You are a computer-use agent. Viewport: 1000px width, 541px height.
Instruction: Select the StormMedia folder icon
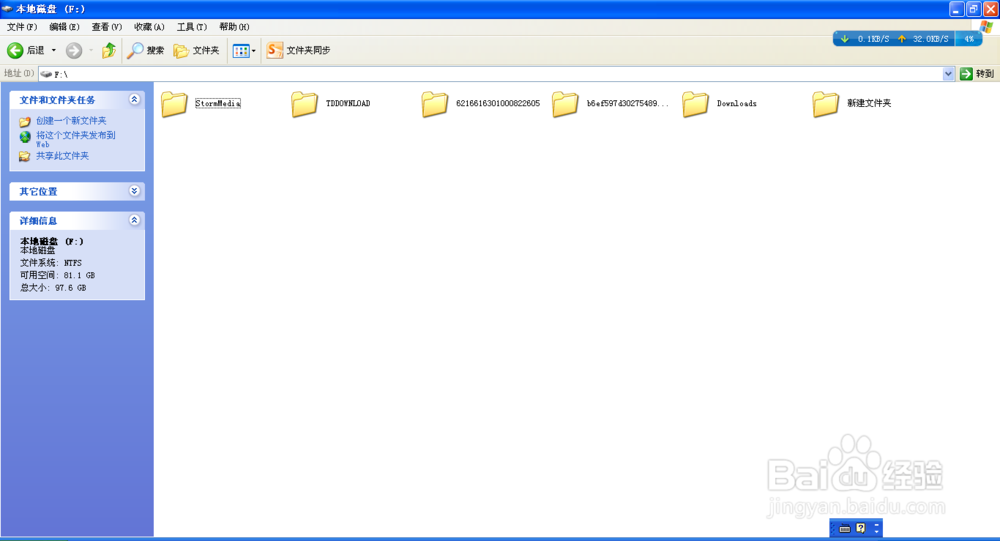click(174, 103)
